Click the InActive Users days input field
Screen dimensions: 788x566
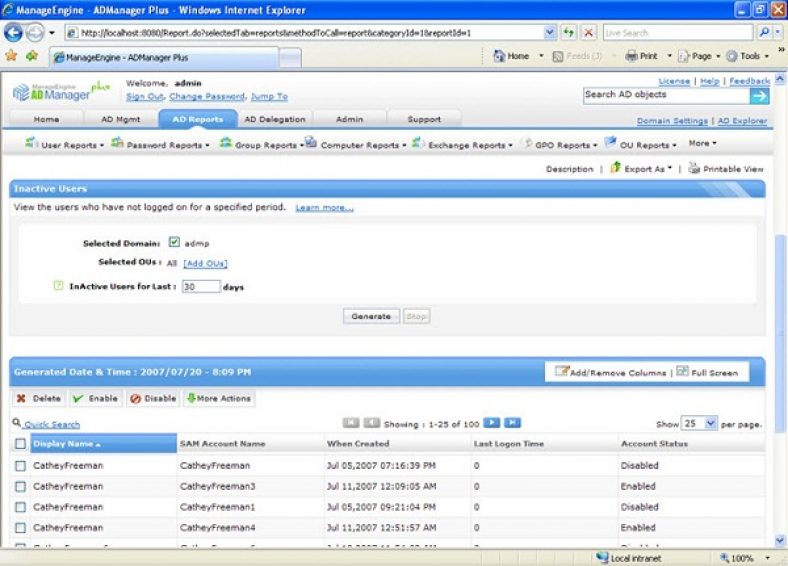[x=201, y=287]
